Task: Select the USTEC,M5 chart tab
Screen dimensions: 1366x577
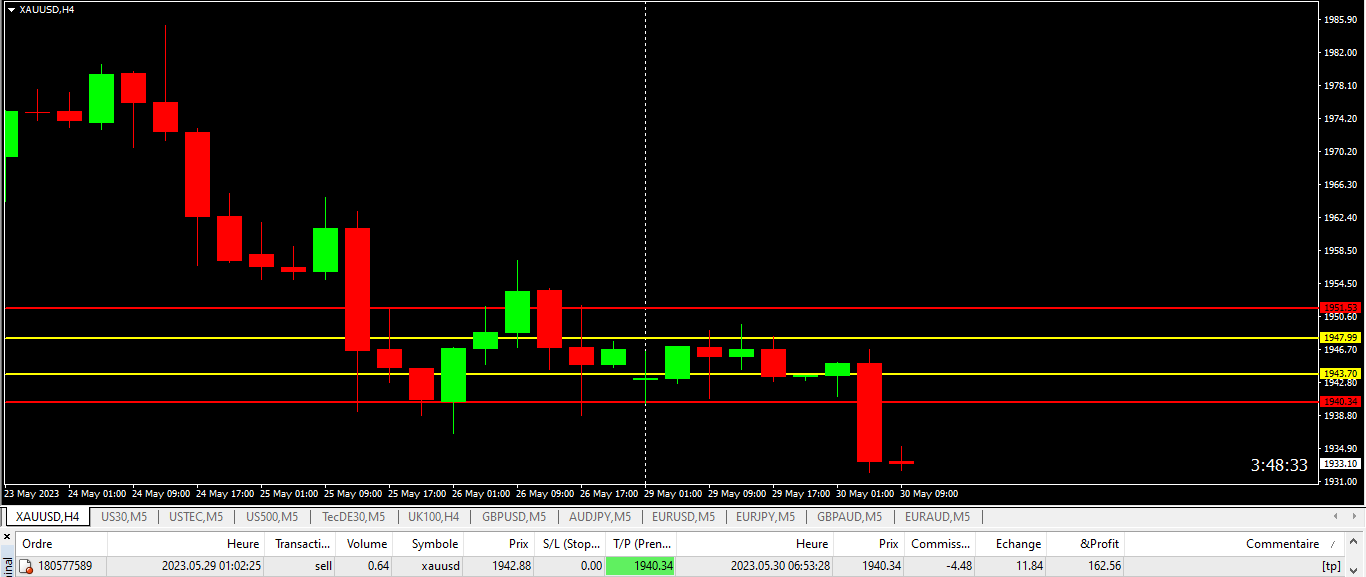Action: (198, 517)
